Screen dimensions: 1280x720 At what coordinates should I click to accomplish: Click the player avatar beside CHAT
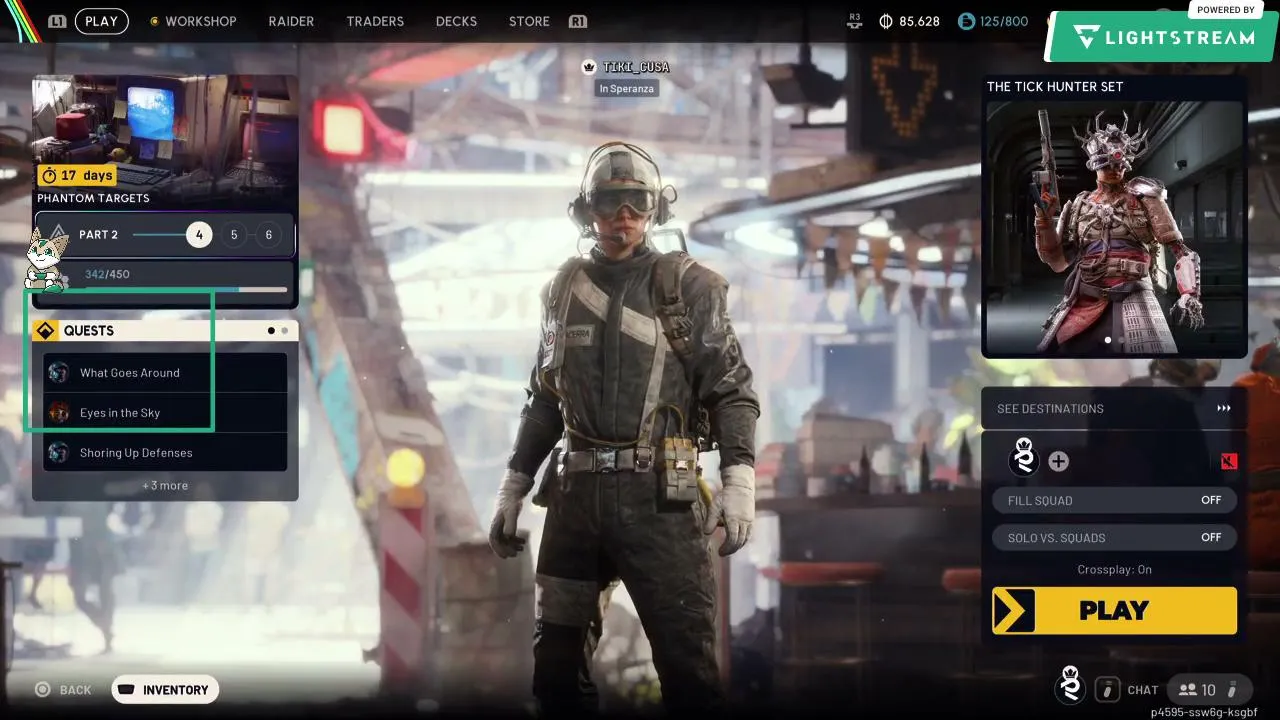pos(1070,686)
